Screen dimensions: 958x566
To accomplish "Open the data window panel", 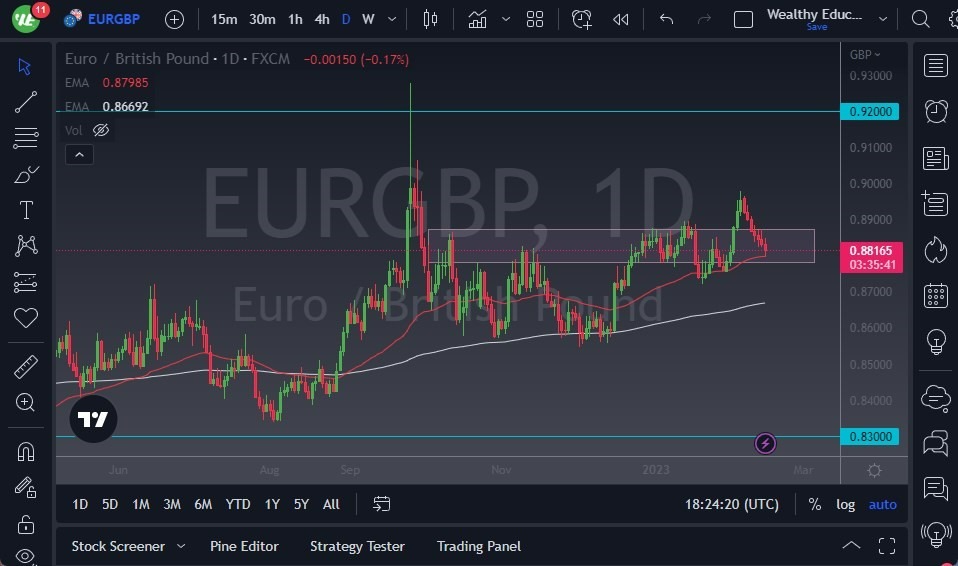I will 935,204.
